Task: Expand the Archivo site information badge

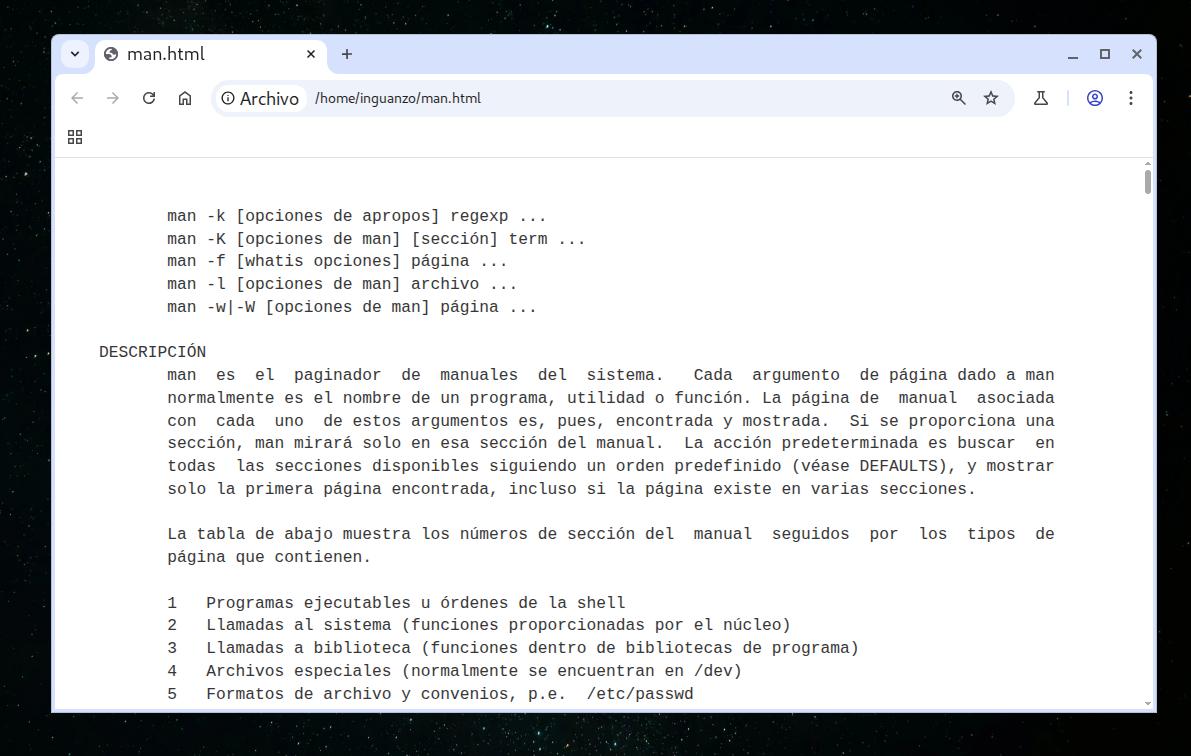Action: [259, 98]
